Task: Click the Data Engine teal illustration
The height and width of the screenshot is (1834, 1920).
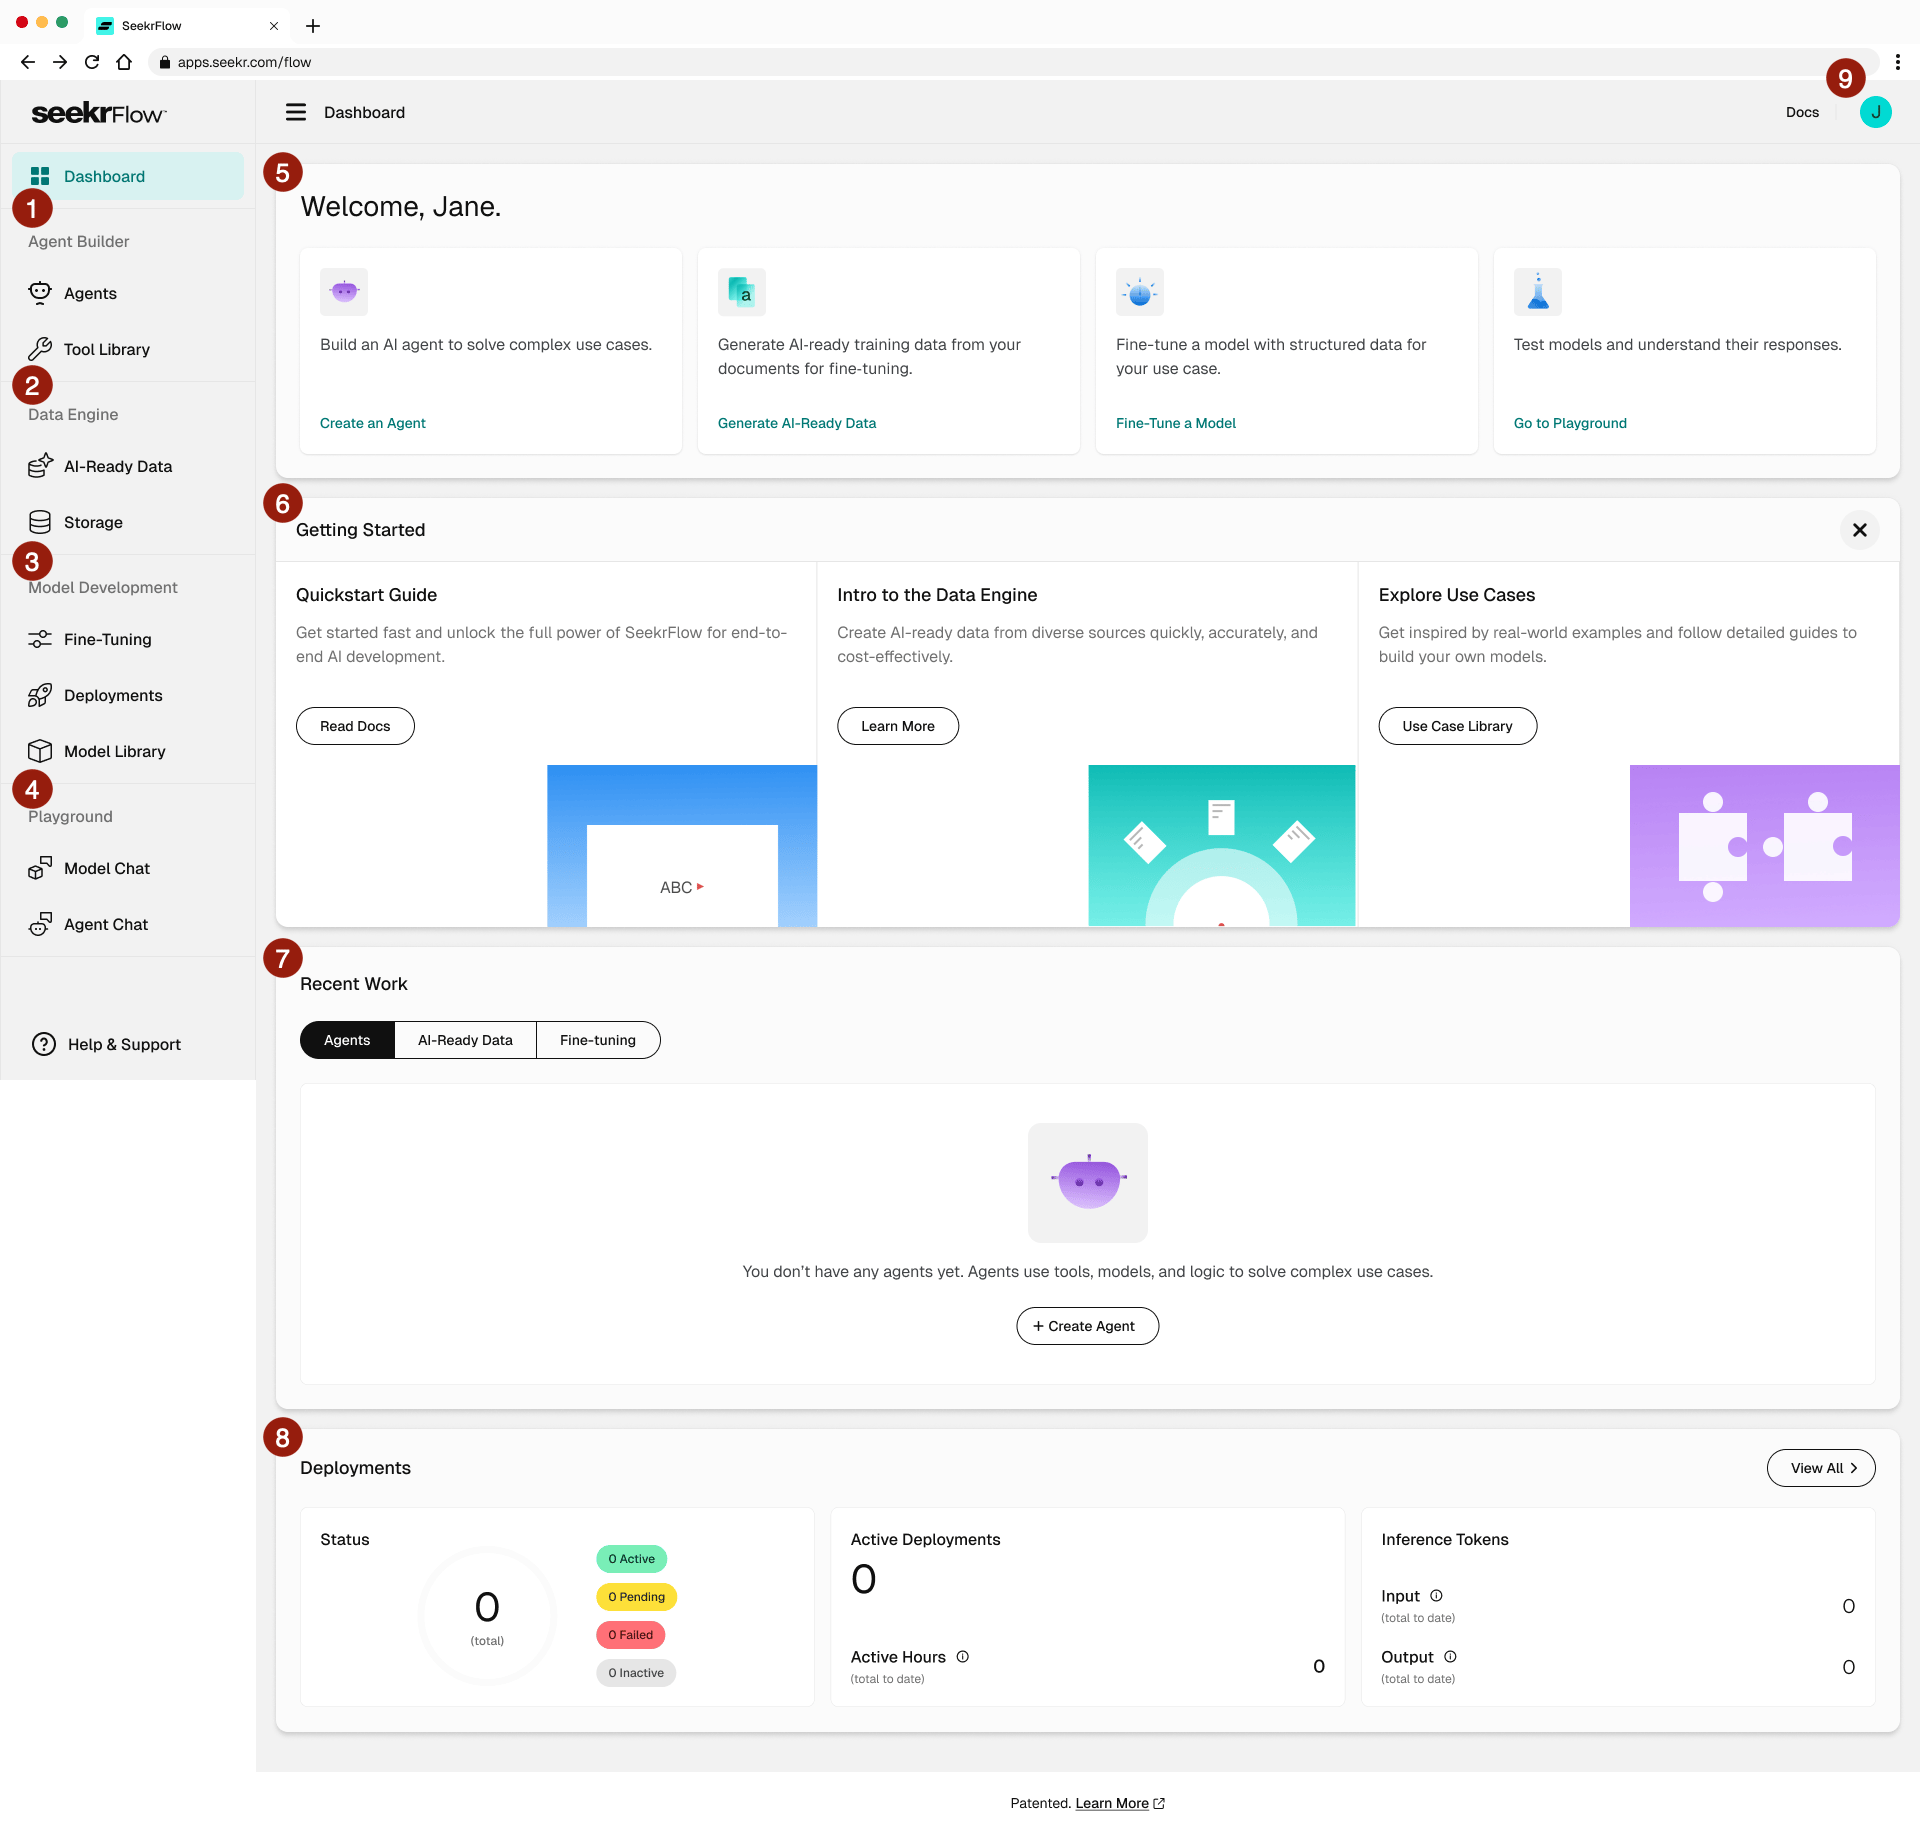Action: click(1222, 846)
